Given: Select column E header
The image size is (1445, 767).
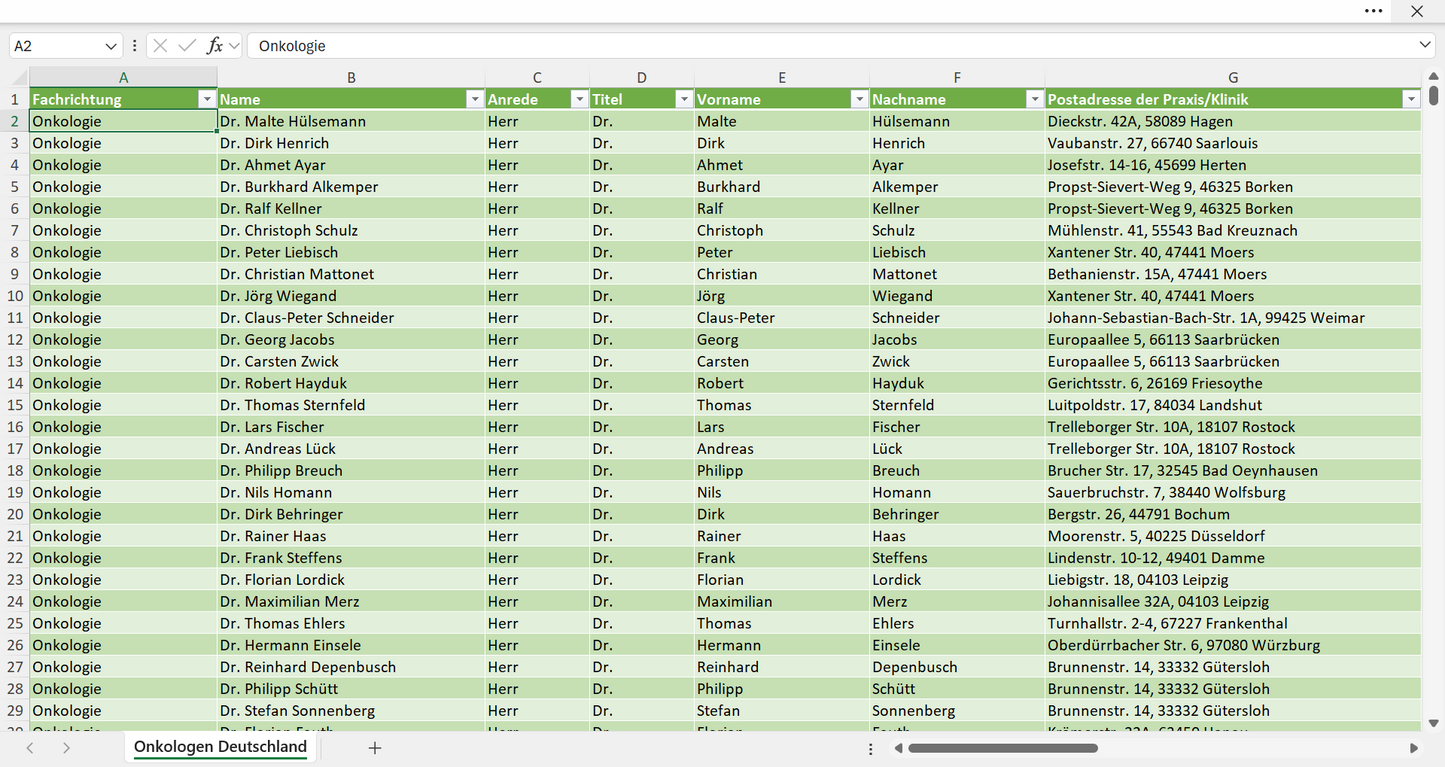Looking at the screenshot, I should (x=782, y=77).
